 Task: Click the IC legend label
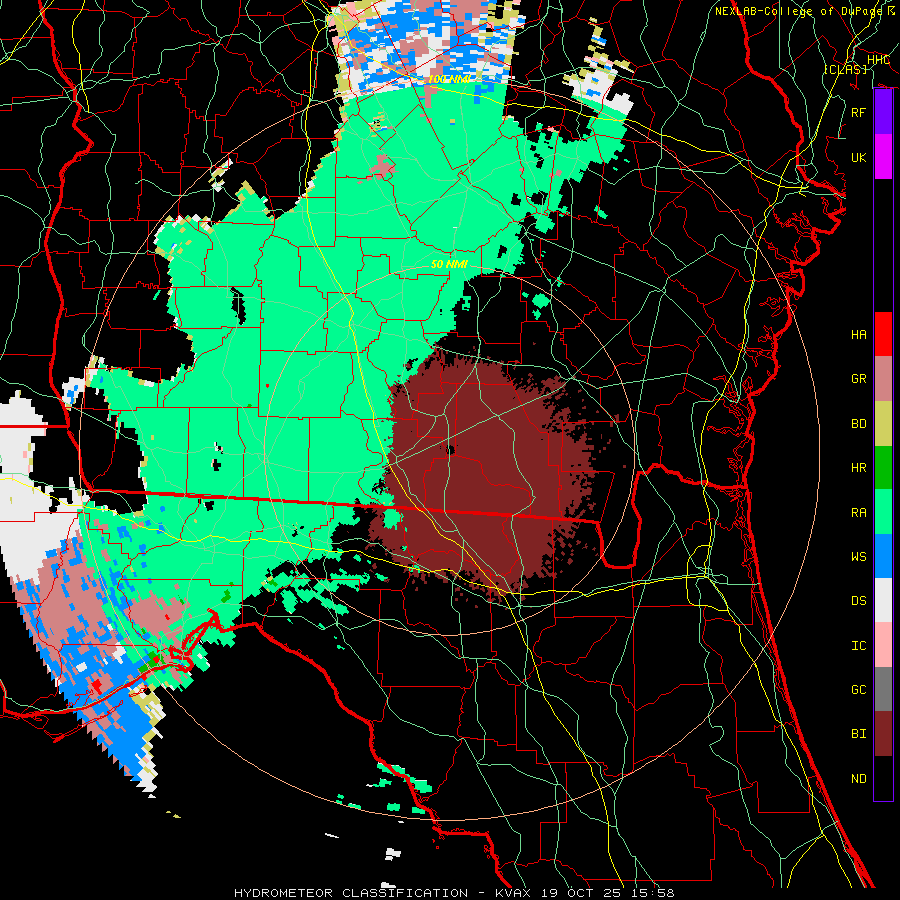point(858,645)
